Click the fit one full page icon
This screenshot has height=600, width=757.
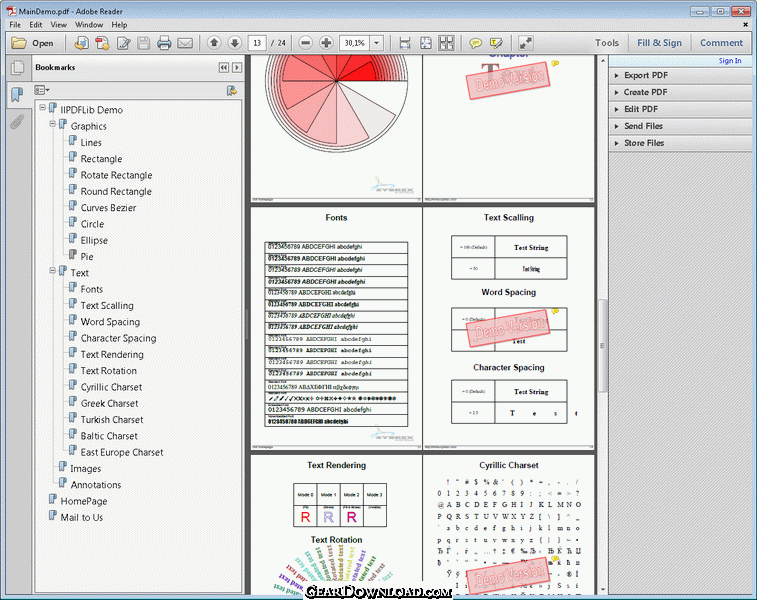click(425, 43)
